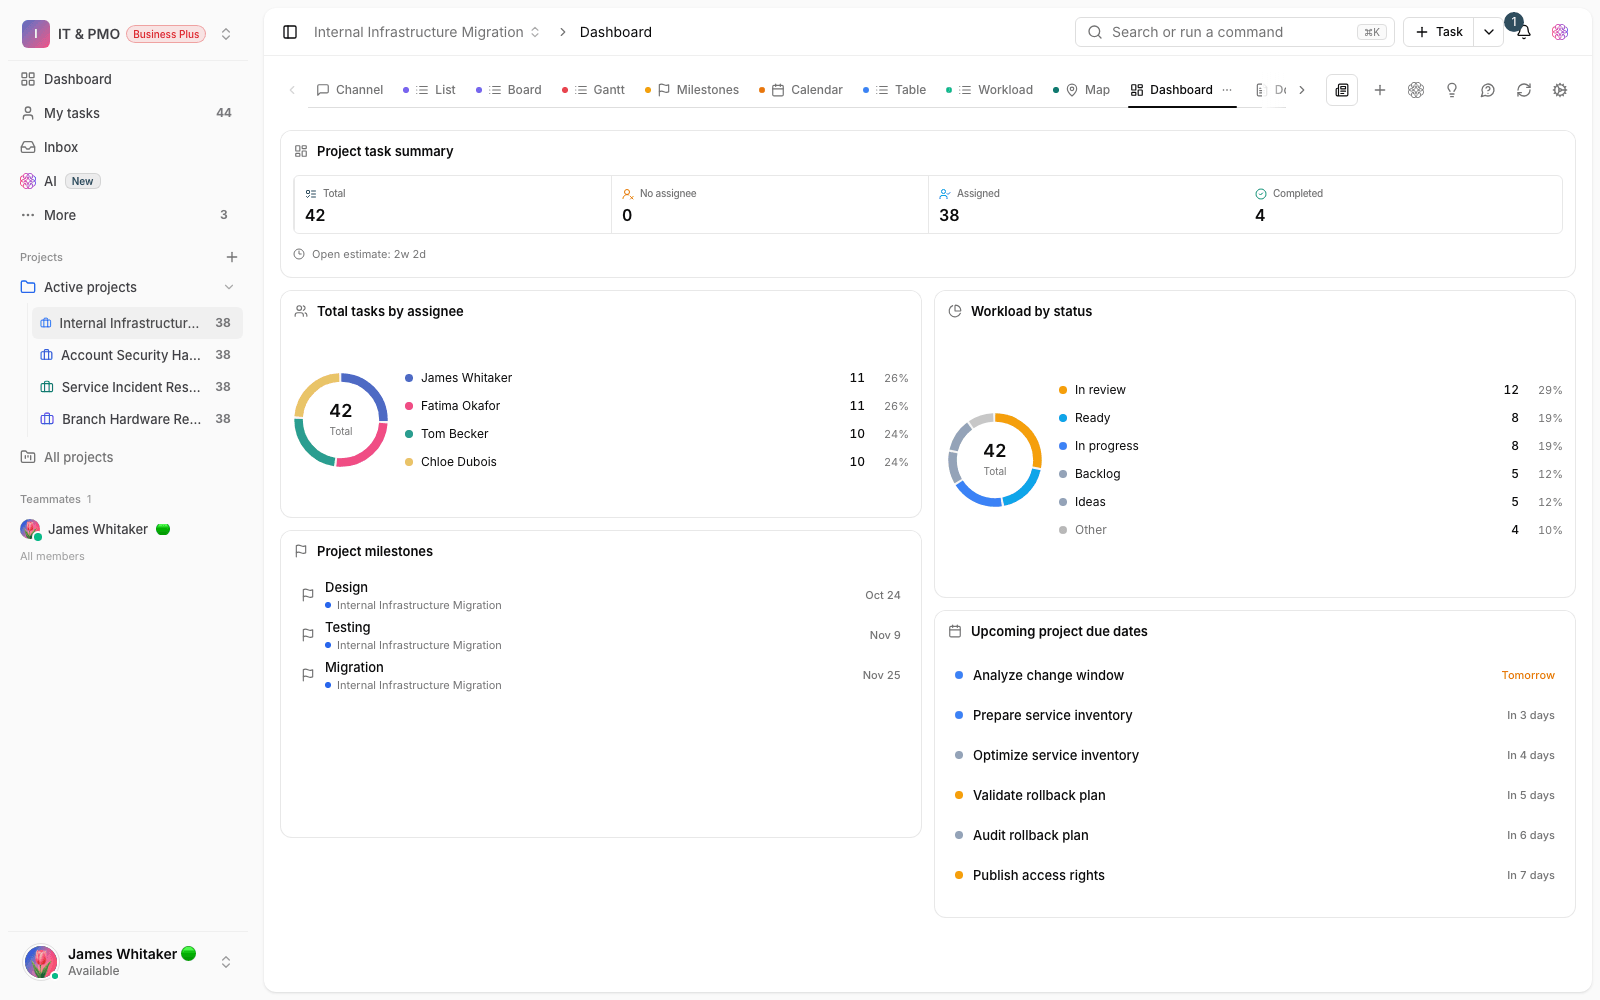Add a project with the Projects plus icon
This screenshot has height=1000, width=1600.
232,257
